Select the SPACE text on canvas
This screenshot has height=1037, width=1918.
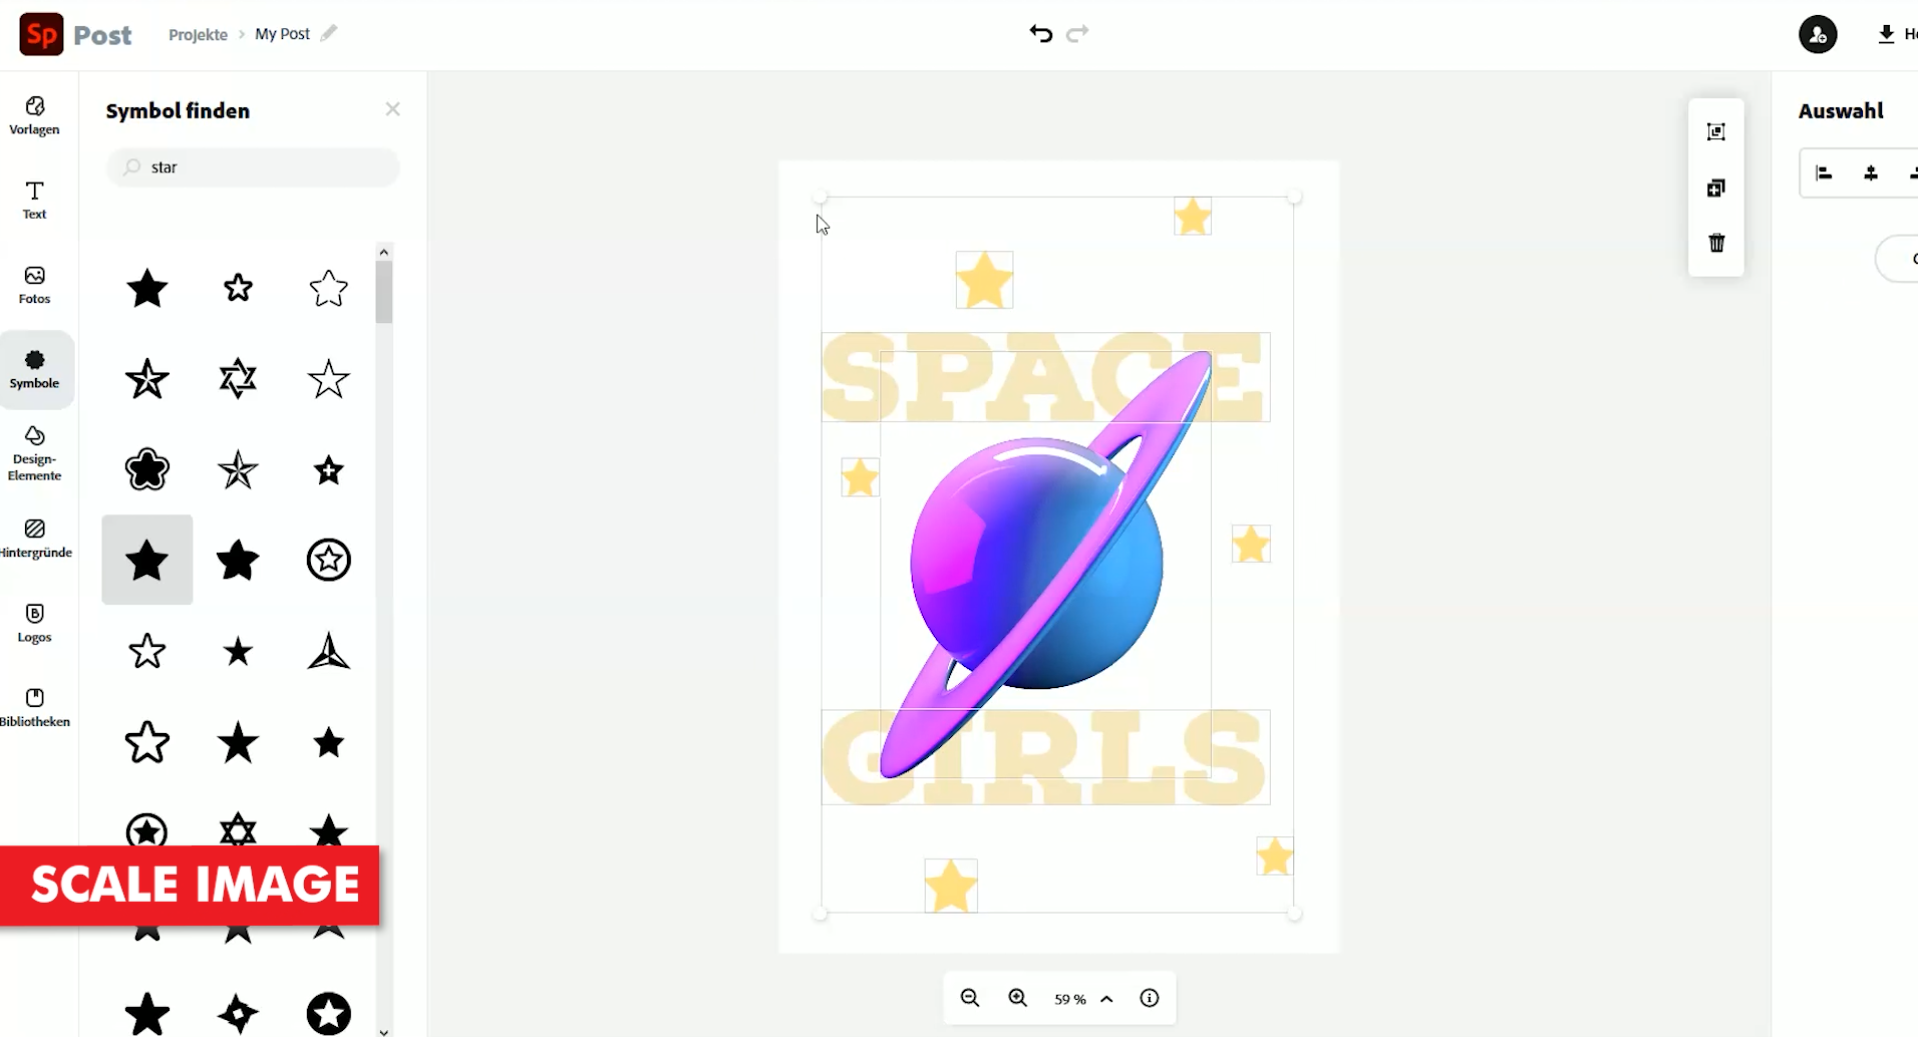[1045, 377]
